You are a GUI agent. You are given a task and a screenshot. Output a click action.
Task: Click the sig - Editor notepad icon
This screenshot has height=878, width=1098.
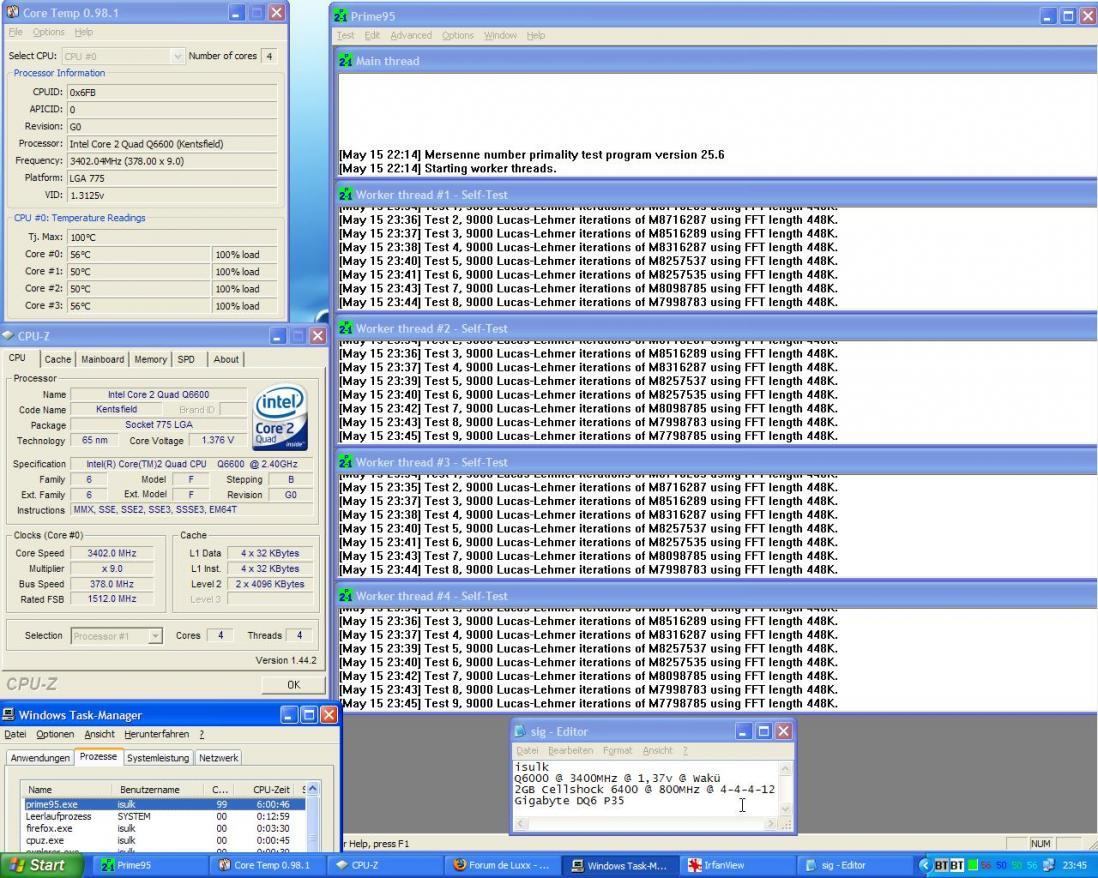point(520,731)
